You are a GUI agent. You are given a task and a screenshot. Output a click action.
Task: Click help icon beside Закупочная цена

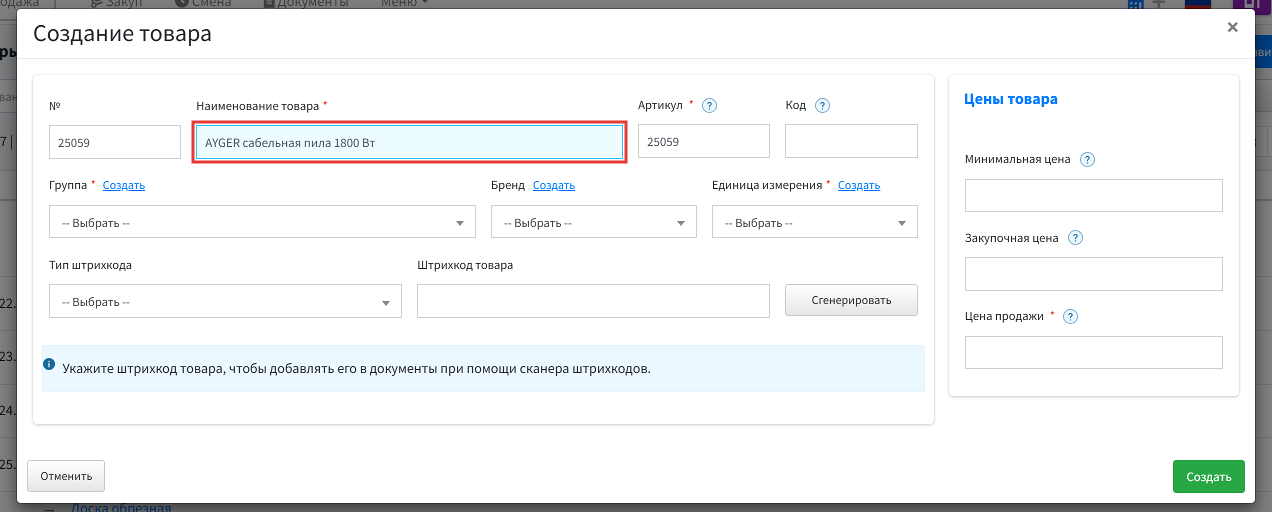coord(1075,238)
